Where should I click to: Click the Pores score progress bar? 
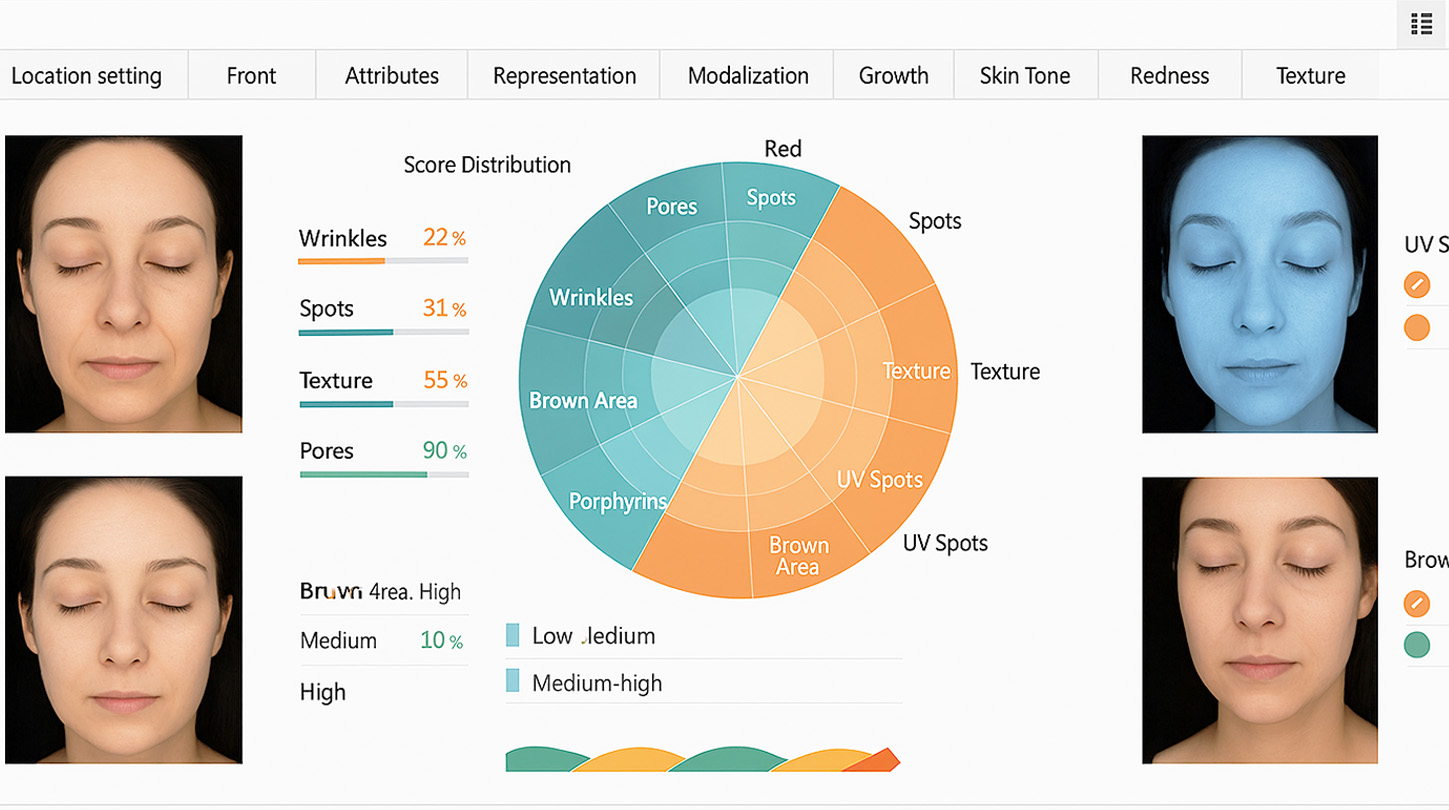[383, 474]
